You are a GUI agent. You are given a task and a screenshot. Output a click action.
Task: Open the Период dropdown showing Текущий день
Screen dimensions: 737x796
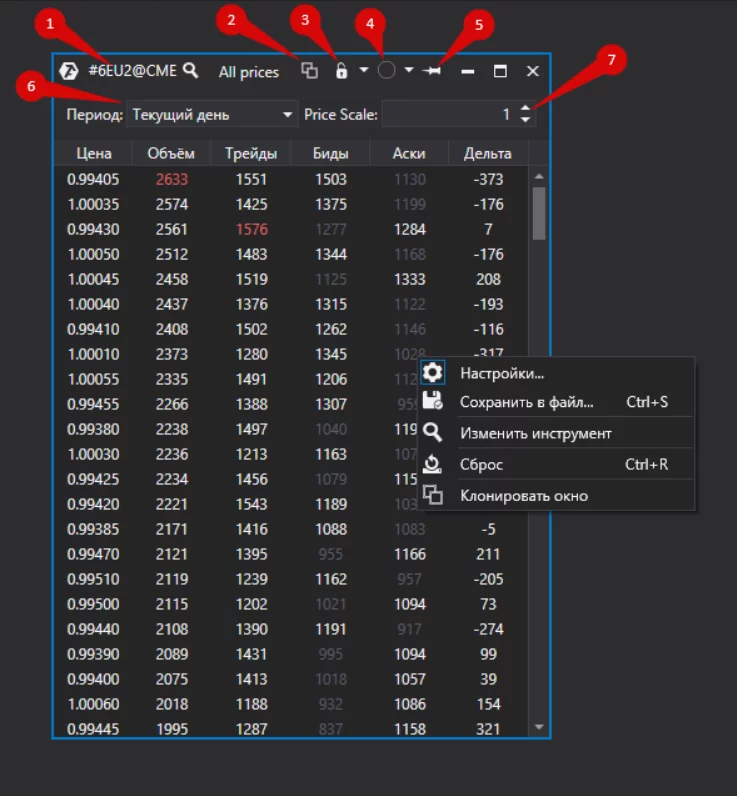tap(213, 115)
